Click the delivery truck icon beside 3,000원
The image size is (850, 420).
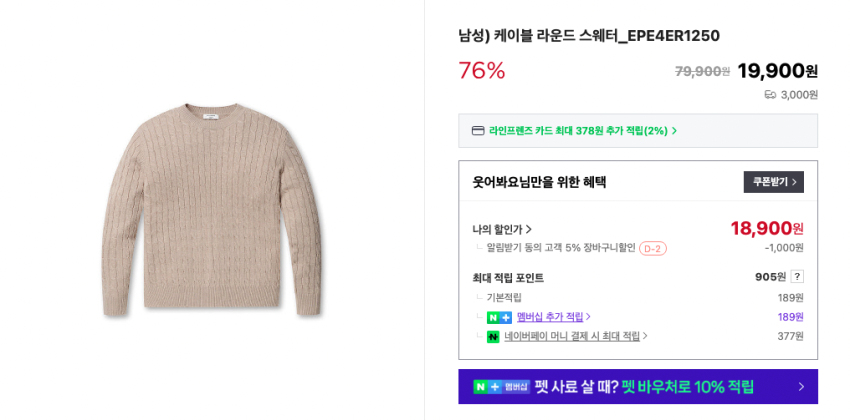tap(770, 95)
